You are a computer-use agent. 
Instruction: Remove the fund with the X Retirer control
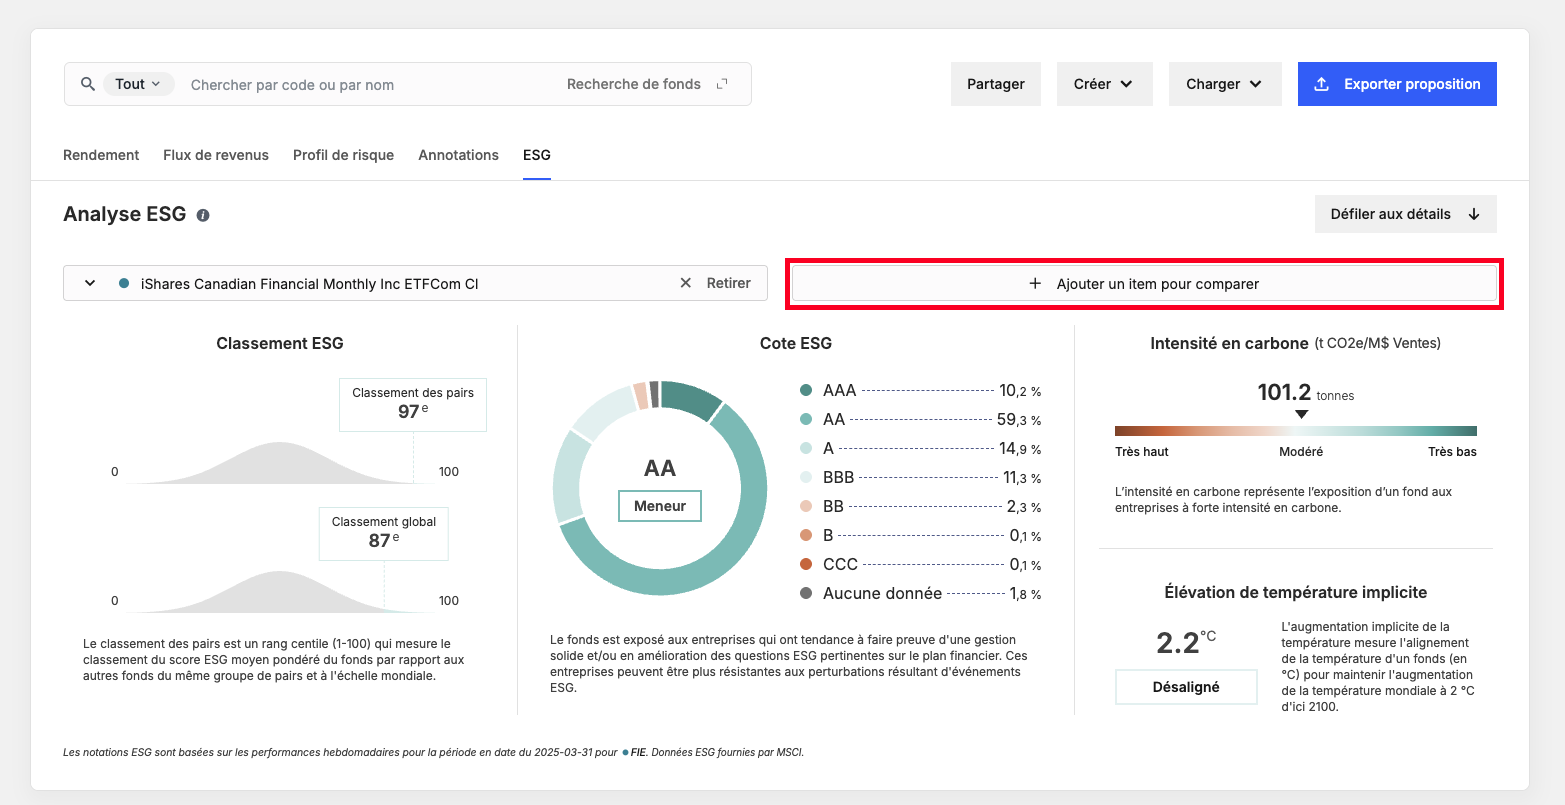tap(715, 283)
